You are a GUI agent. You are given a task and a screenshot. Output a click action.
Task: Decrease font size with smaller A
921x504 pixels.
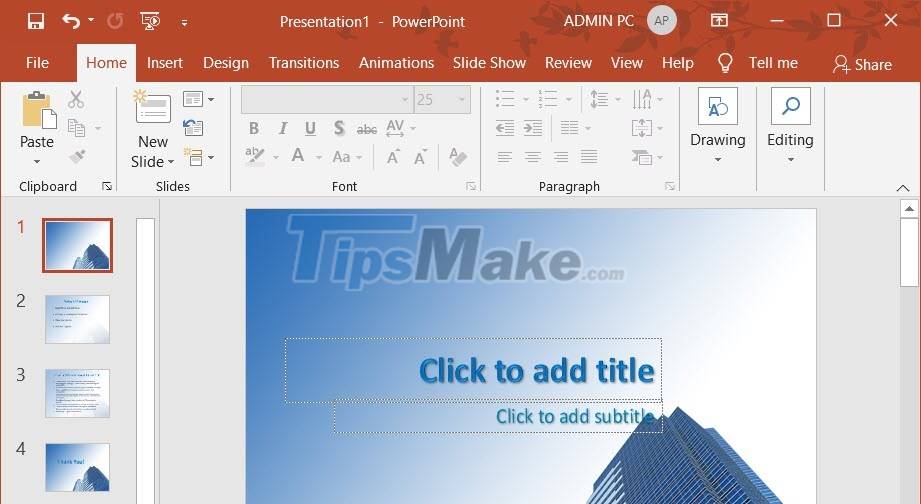421,157
